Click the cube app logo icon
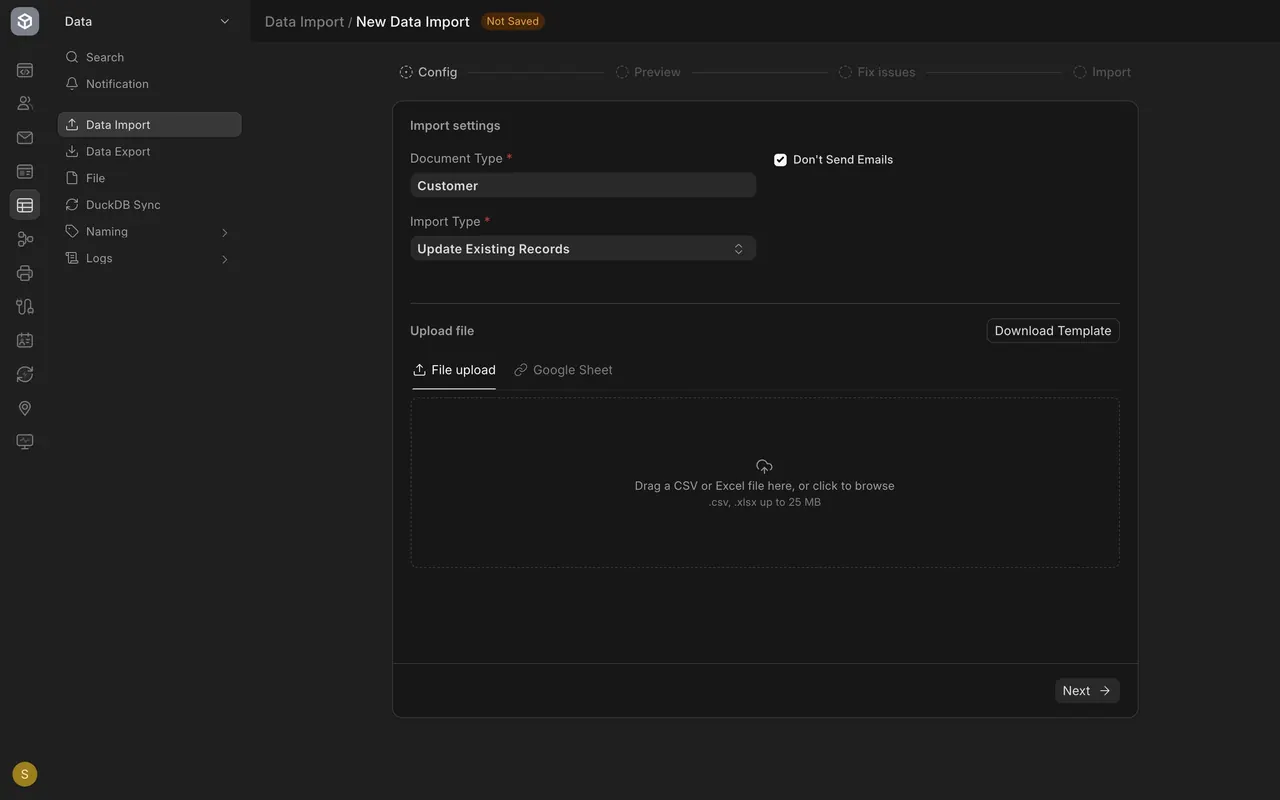Viewport: 1280px width, 800px height. point(25,21)
